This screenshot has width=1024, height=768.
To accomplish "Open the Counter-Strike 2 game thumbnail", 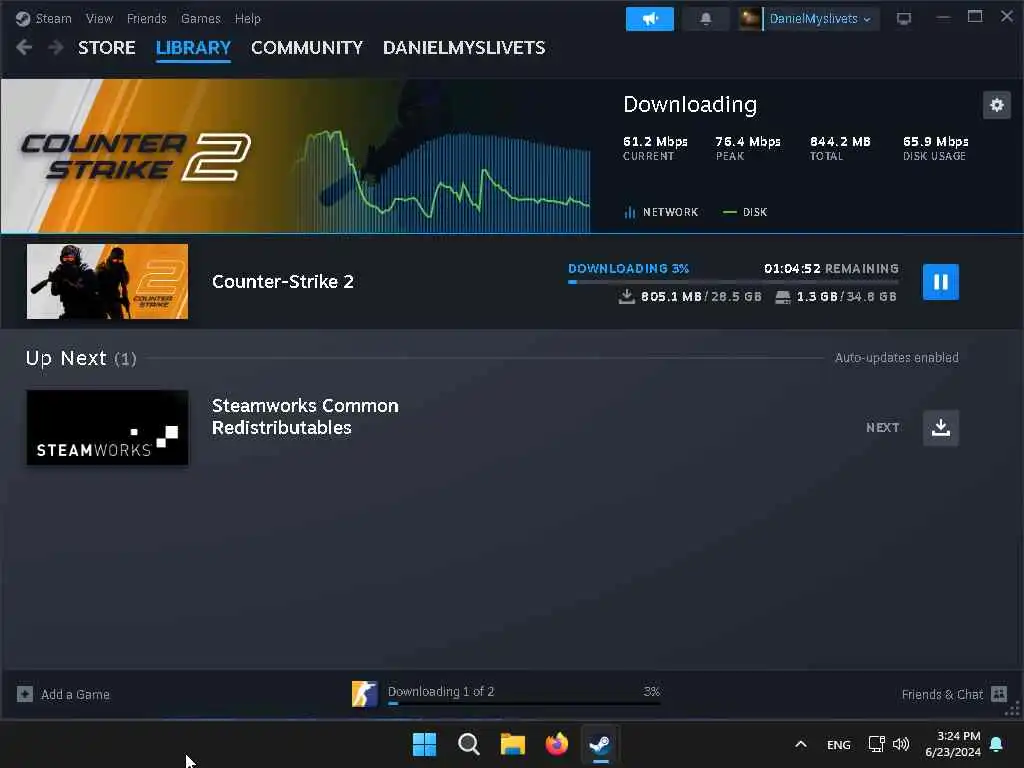I will 107,281.
